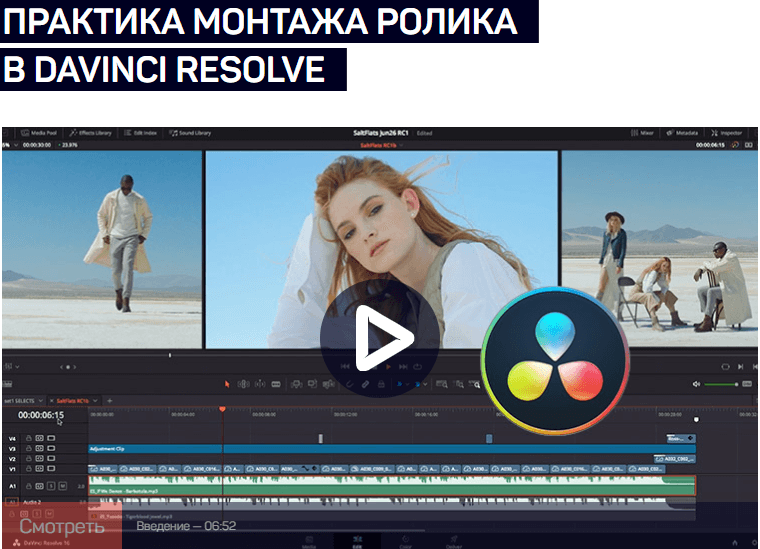Click the orange playhead marker on ruler
Viewport: 760px width, 549px height.
(222, 409)
